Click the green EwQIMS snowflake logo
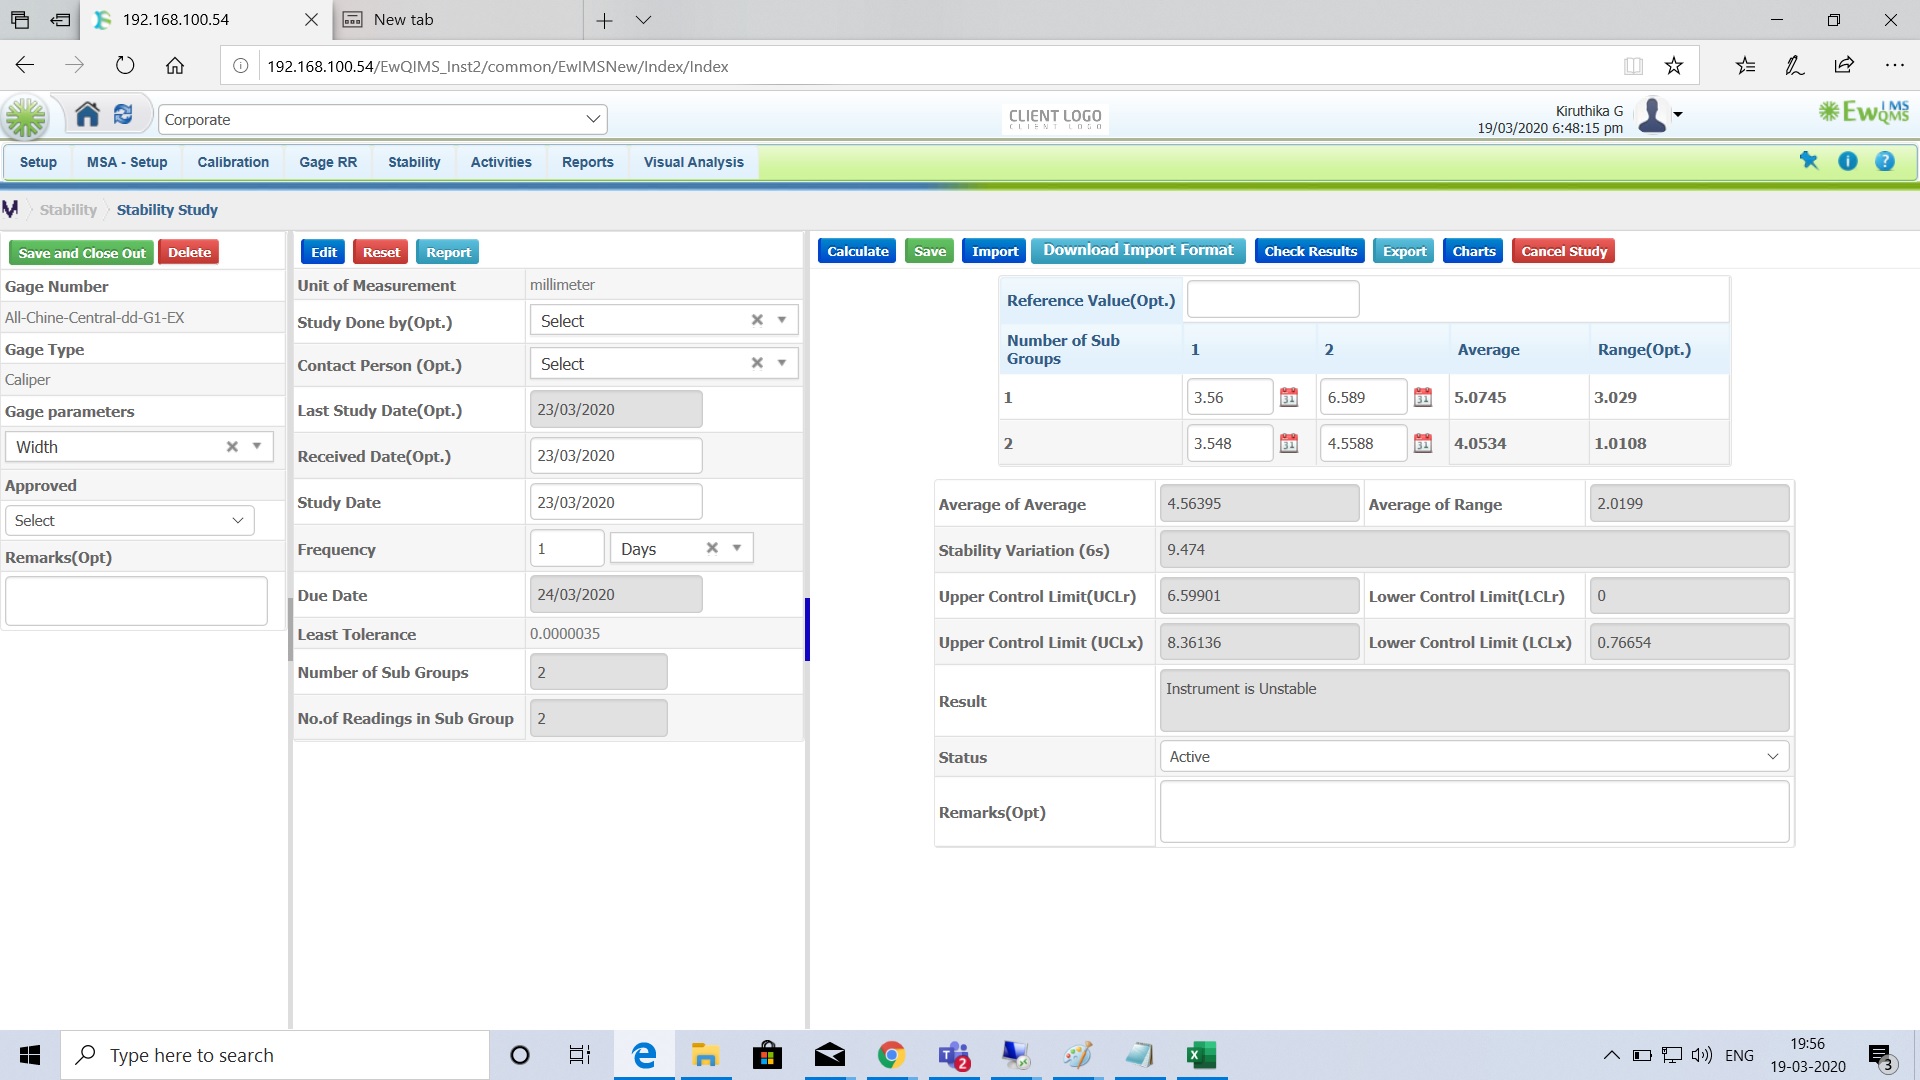 pos(26,118)
